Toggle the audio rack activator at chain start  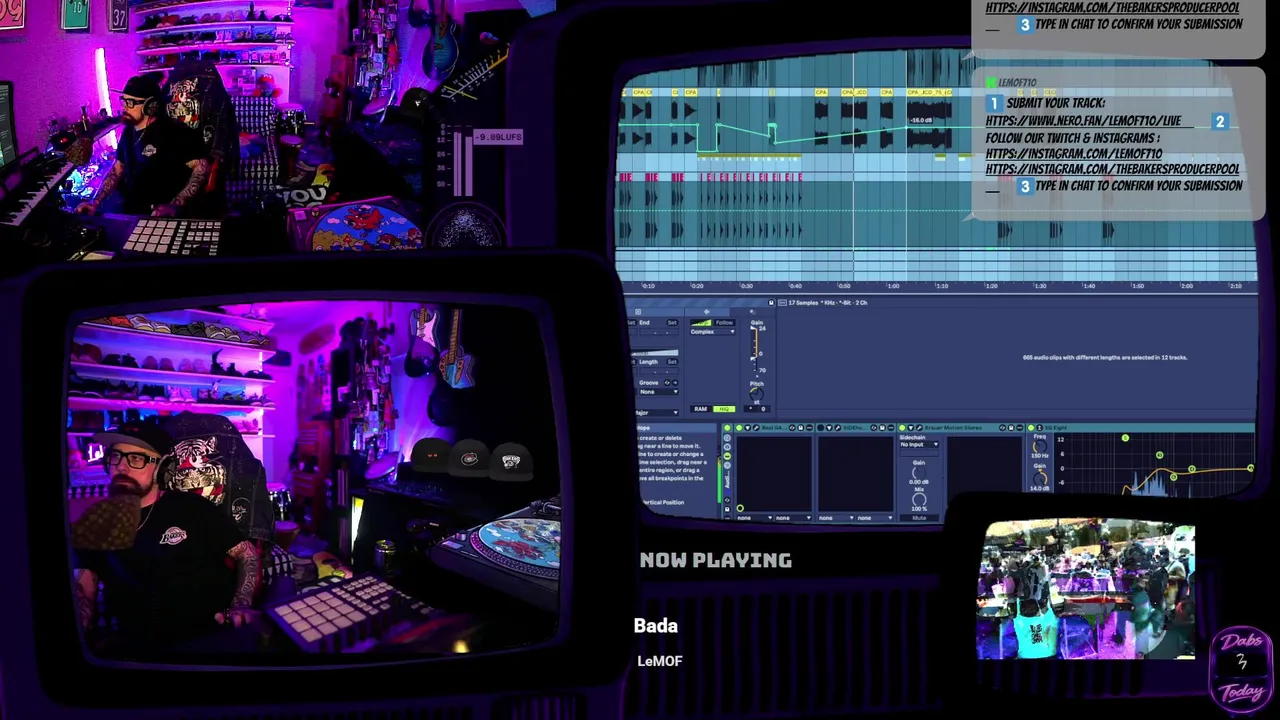pyautogui.click(x=727, y=427)
